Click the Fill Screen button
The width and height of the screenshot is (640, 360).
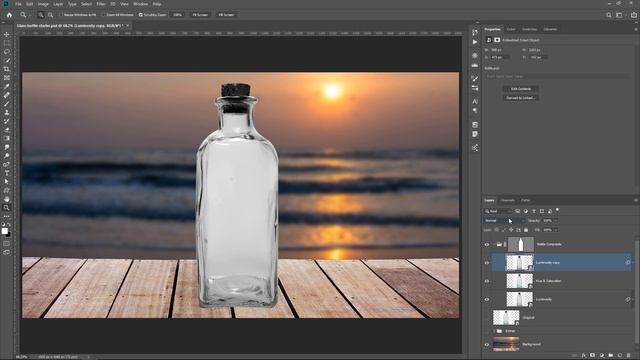pos(226,15)
